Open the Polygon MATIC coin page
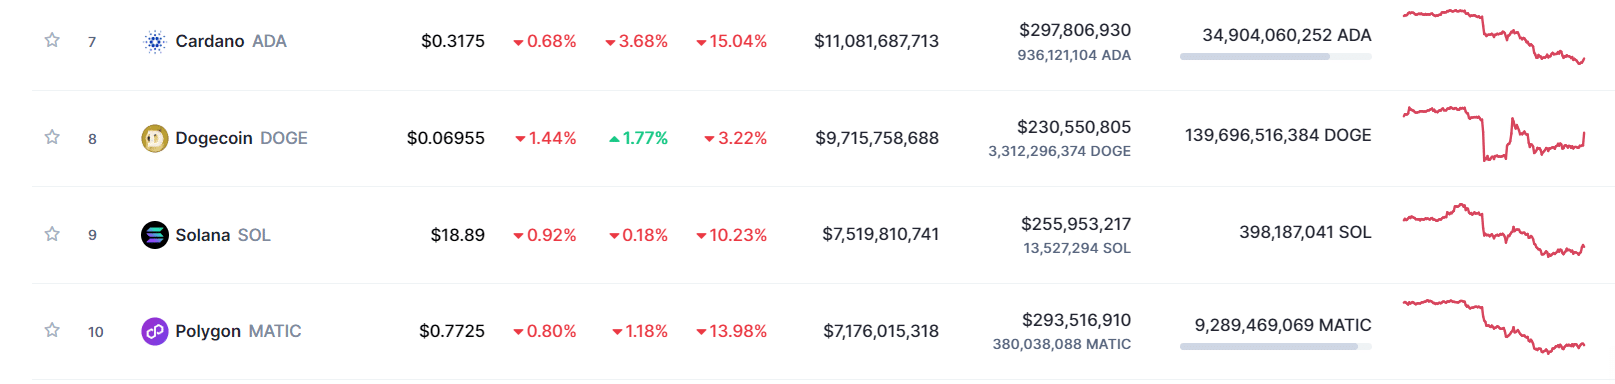Screen dimensions: 1615x384 coord(238,331)
